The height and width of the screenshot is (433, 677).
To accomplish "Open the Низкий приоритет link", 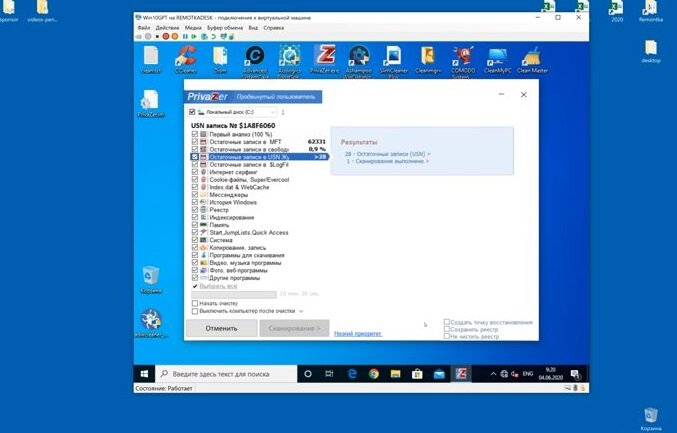I will (x=358, y=333).
